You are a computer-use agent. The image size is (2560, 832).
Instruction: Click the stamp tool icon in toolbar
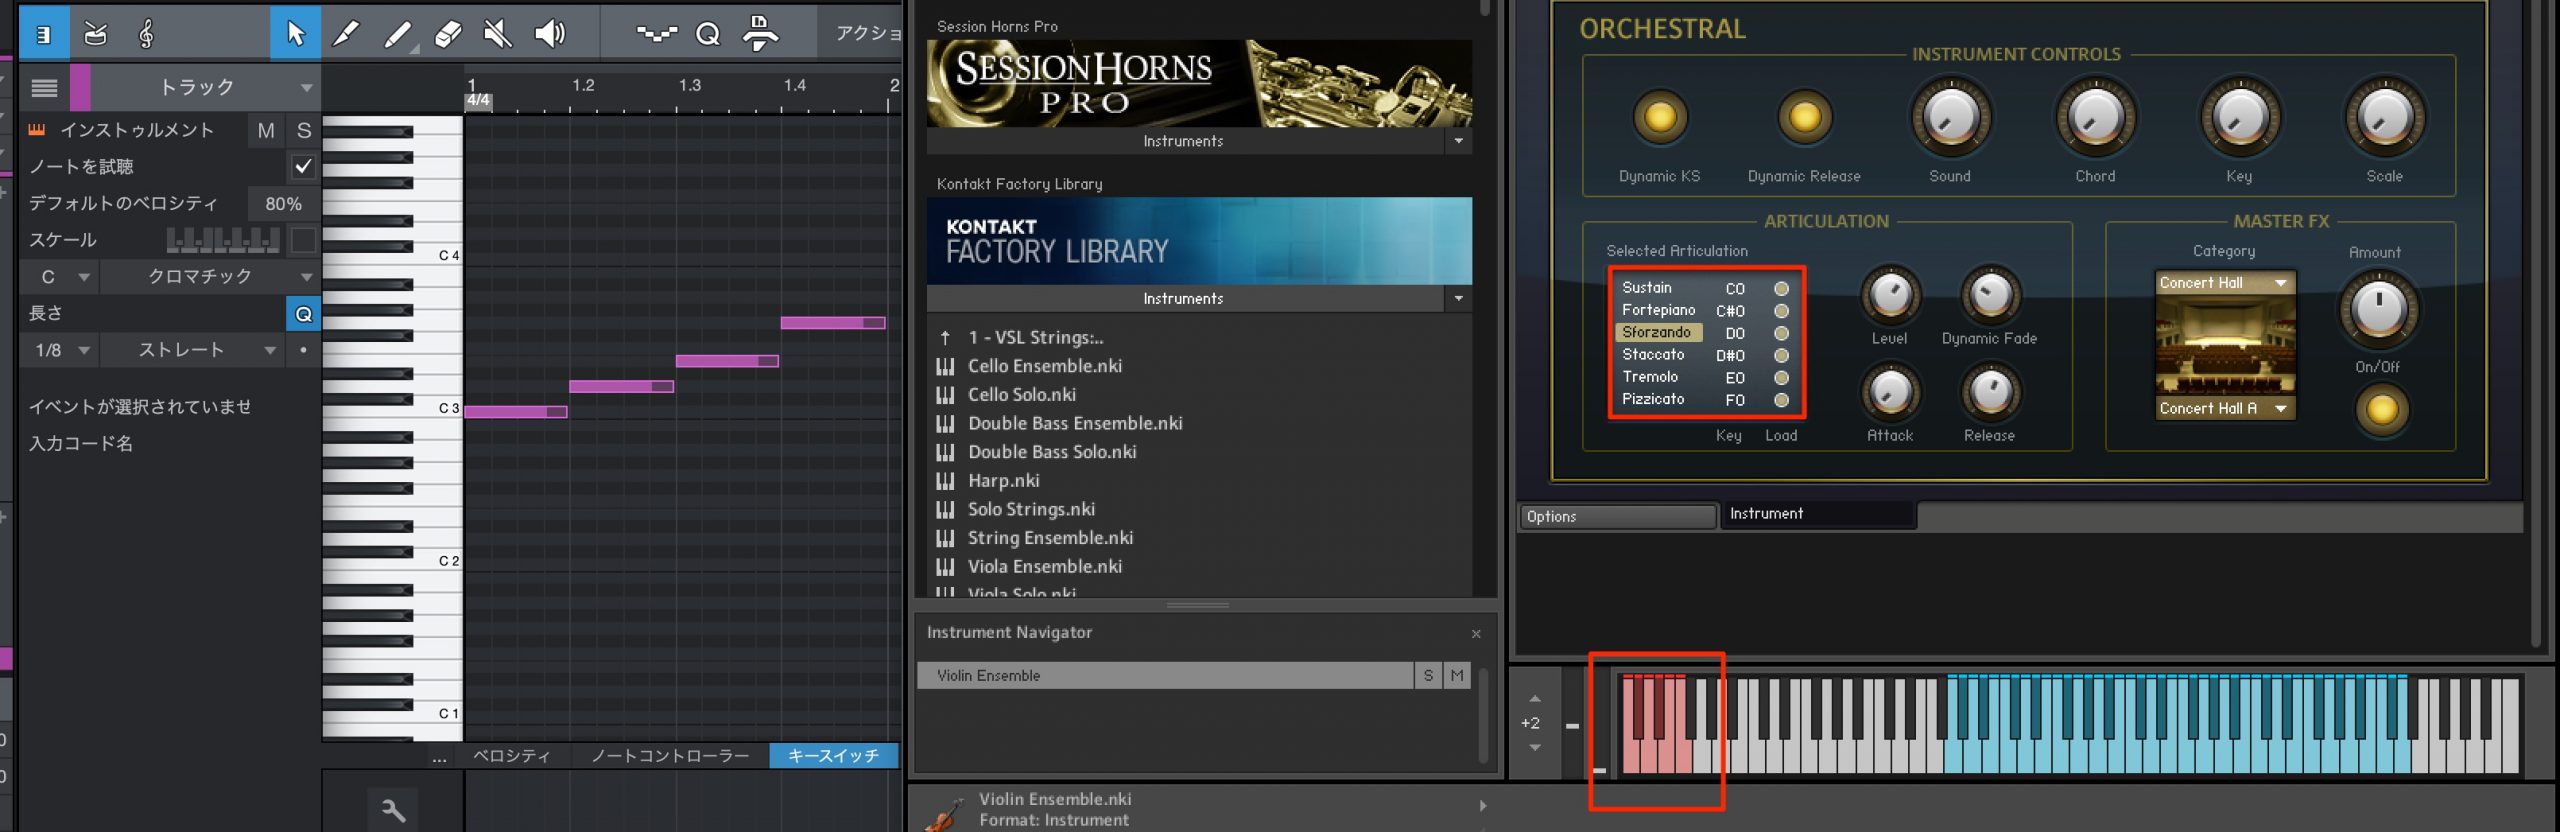click(760, 33)
